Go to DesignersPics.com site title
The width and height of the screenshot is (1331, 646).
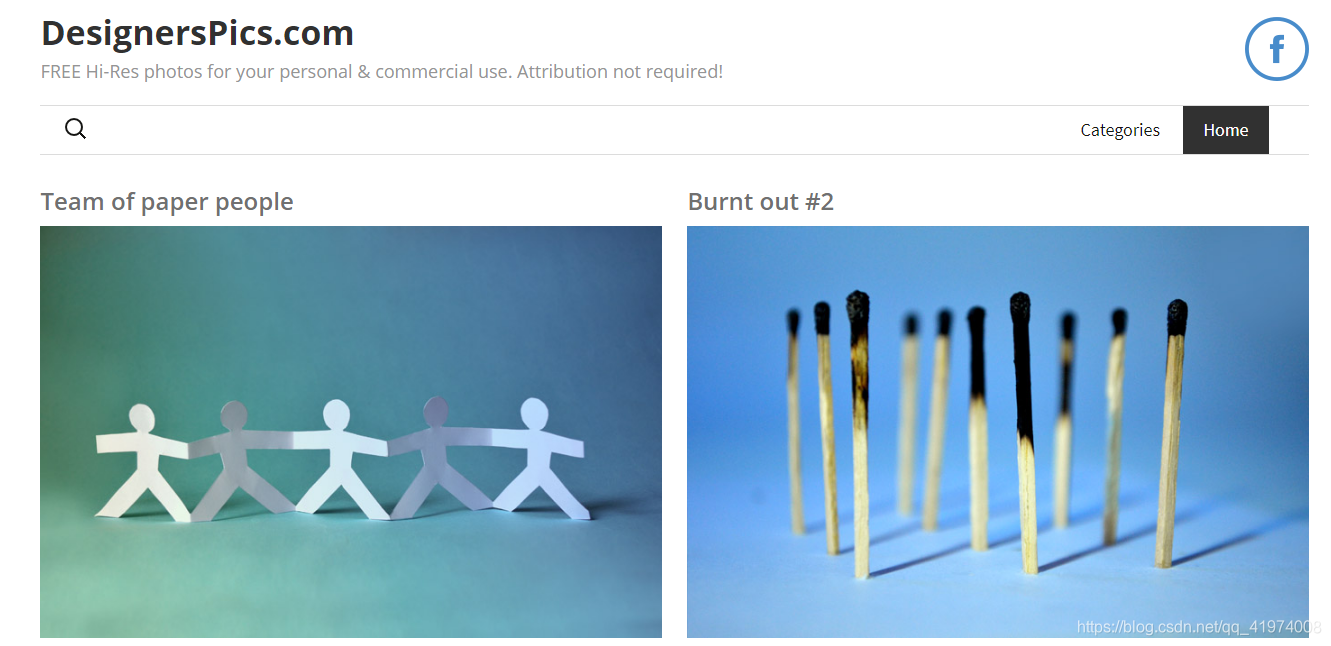click(x=197, y=33)
